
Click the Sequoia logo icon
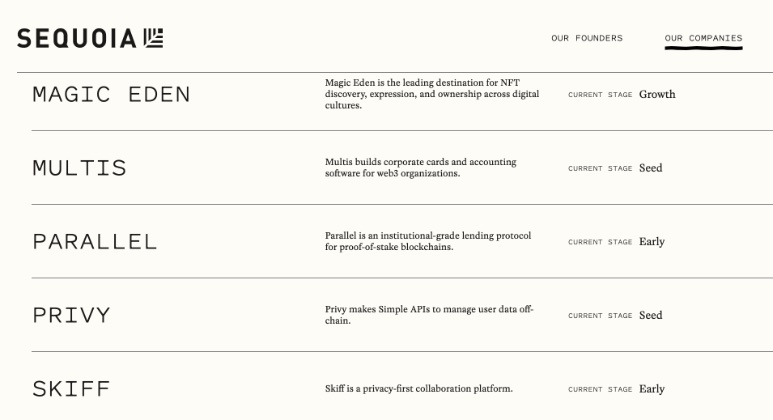[154, 38]
